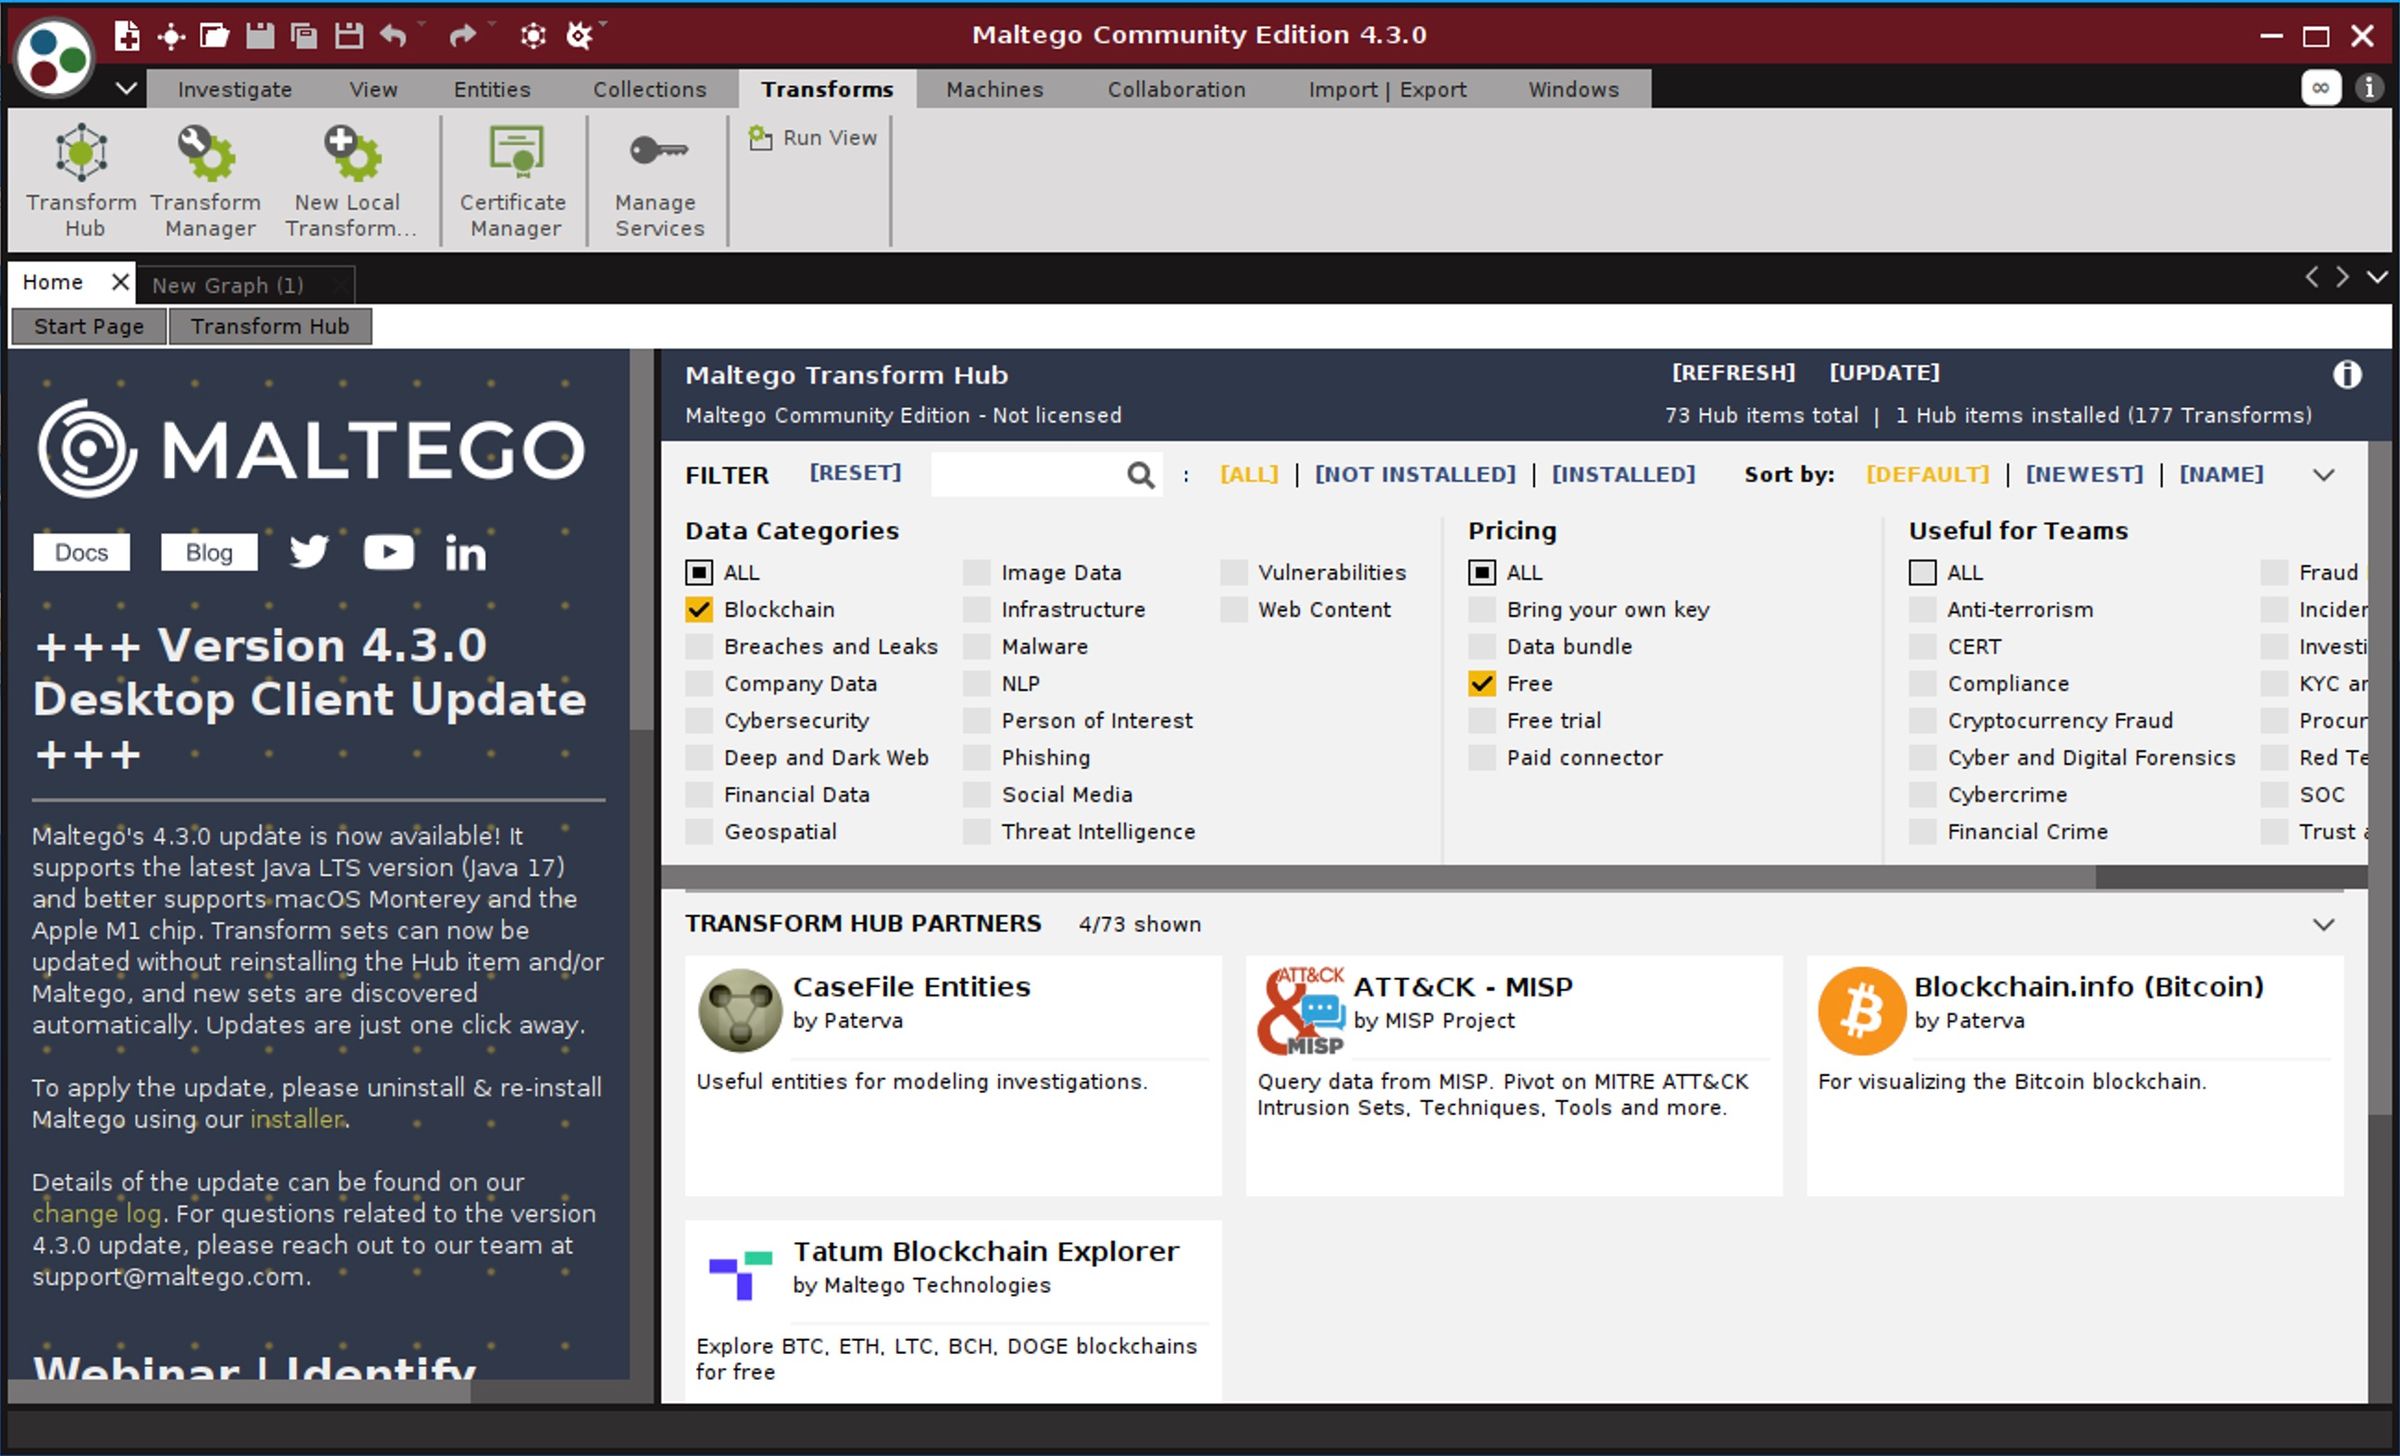Uncheck the Blockchain data category
This screenshot has width=2400, height=1456.
(x=698, y=609)
